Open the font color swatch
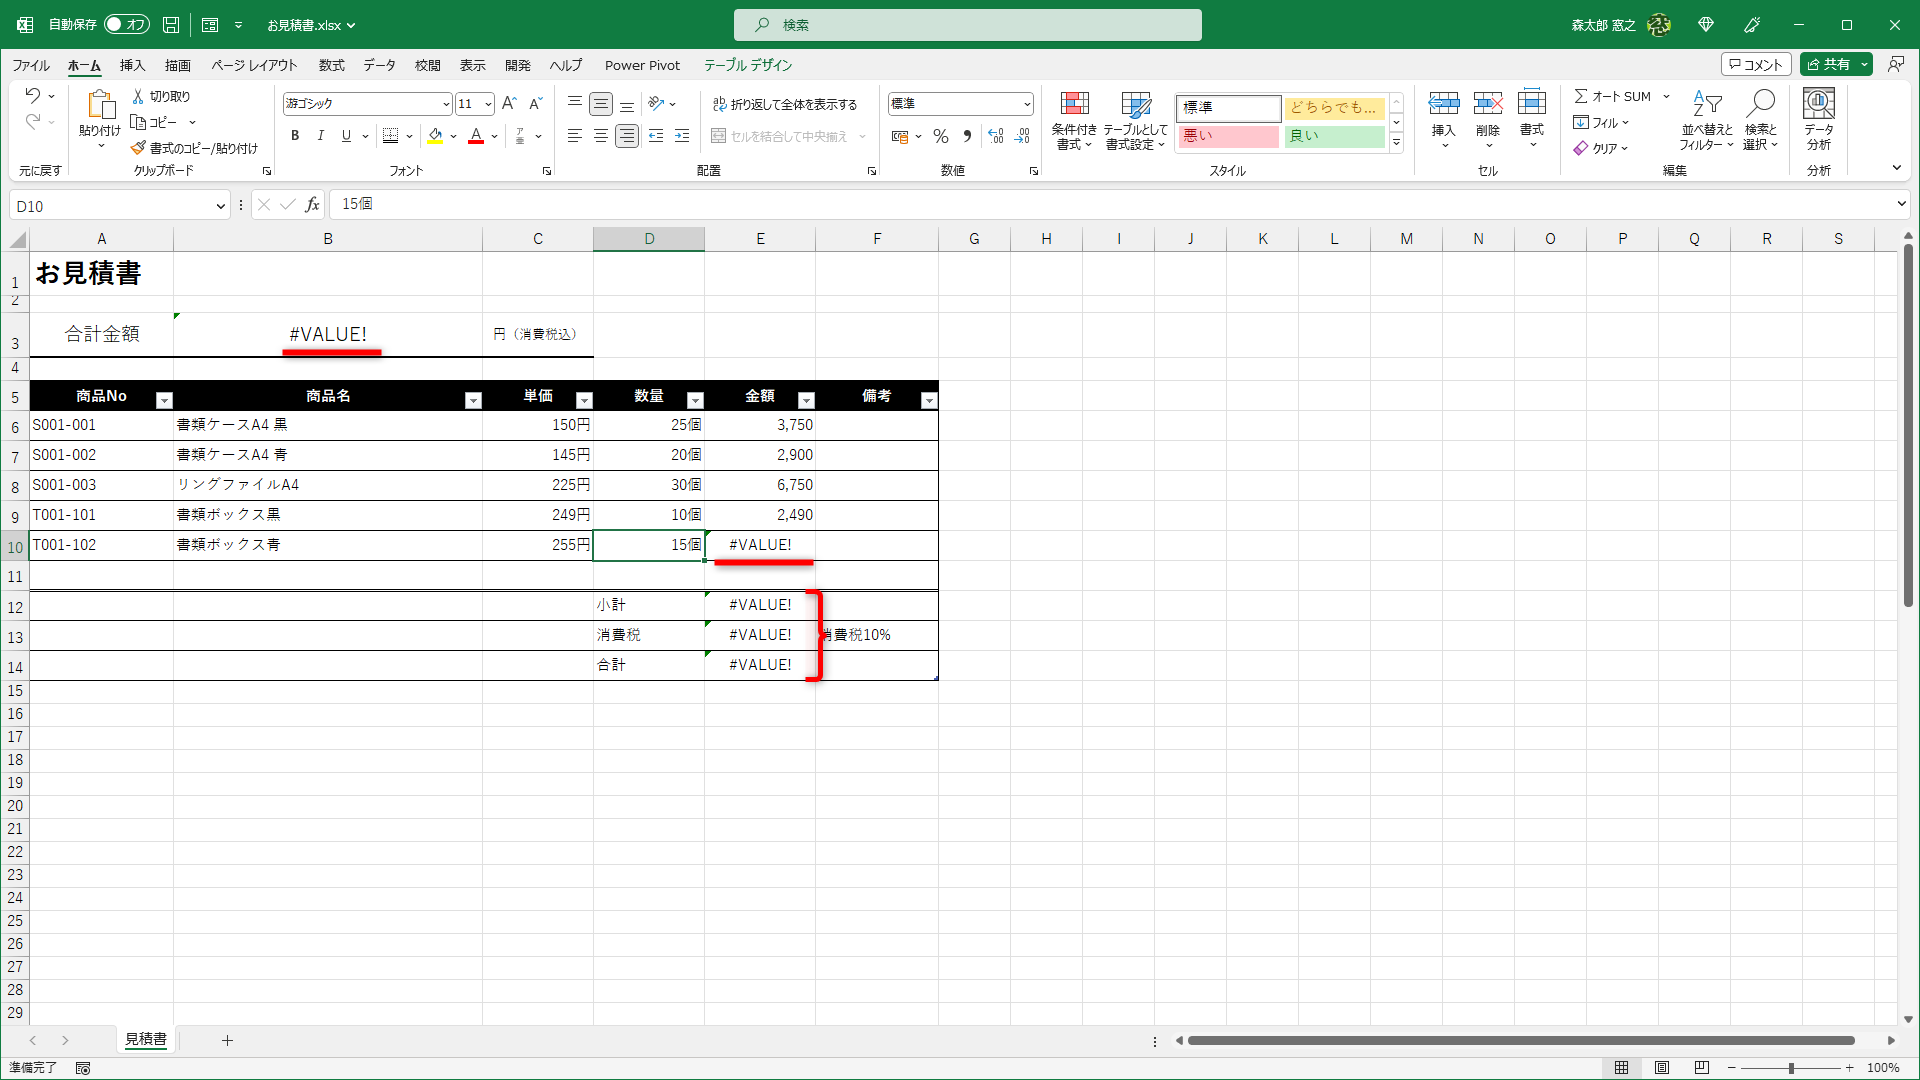 click(476, 136)
